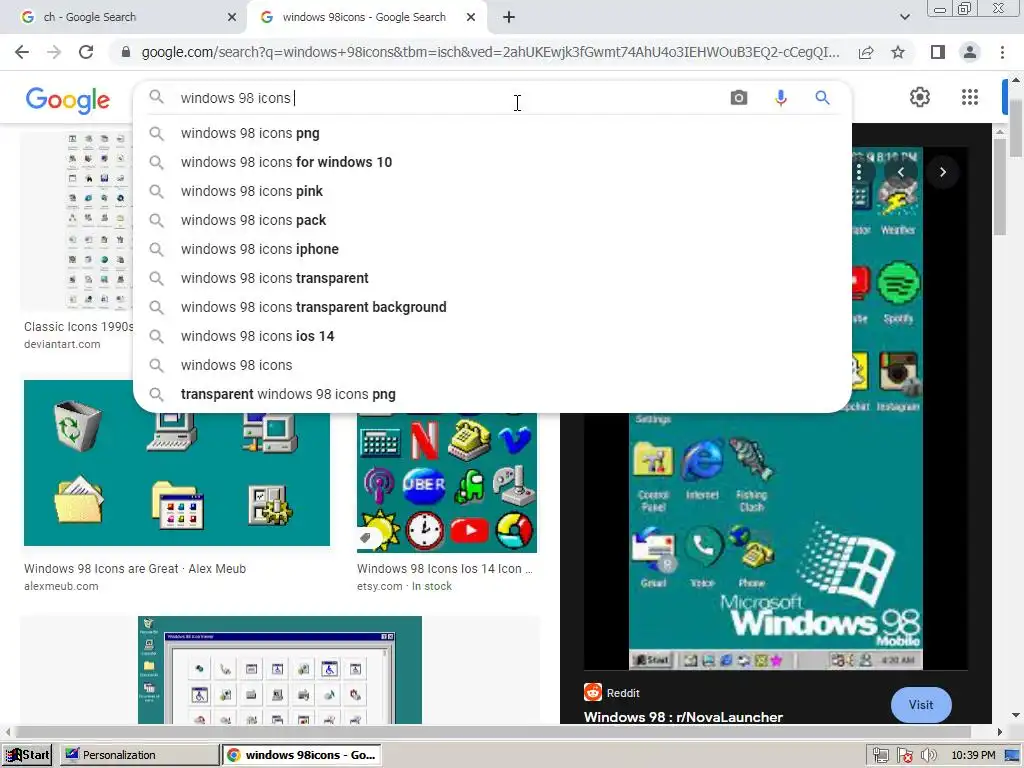Choose suggestion 'windows 98 icons for windows 10'

pyautogui.click(x=492, y=162)
